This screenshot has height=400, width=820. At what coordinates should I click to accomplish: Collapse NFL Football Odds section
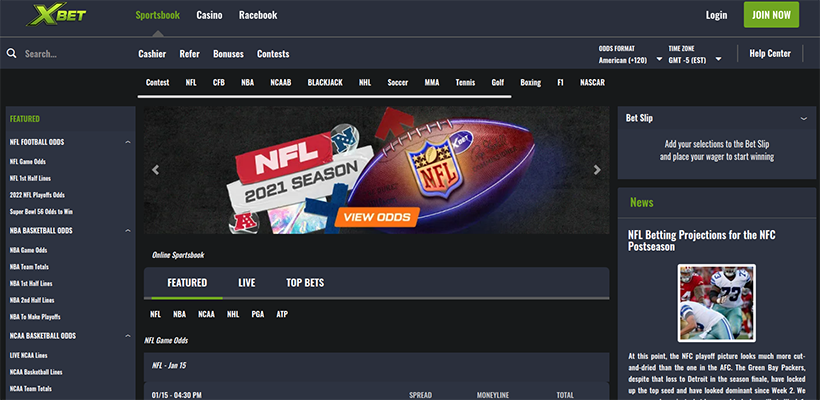[x=128, y=142]
